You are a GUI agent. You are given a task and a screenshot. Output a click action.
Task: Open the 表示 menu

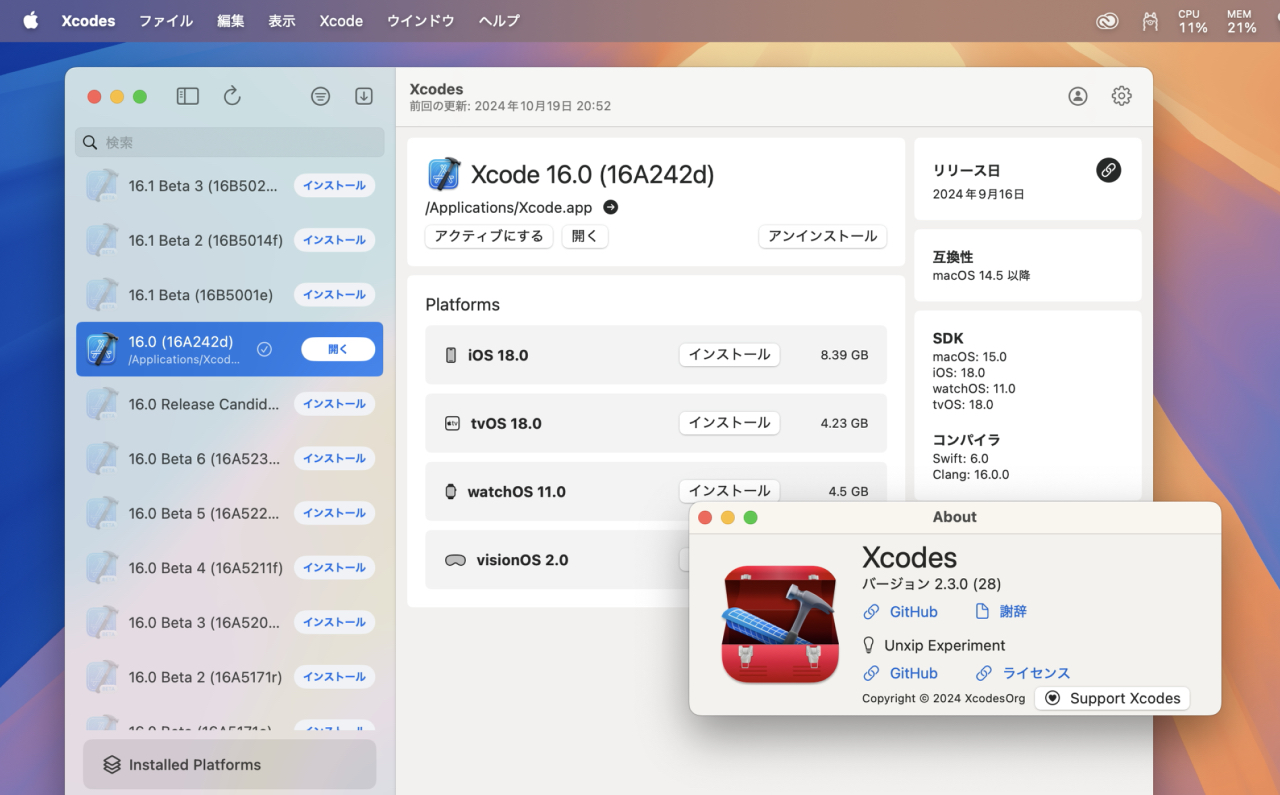click(x=282, y=20)
